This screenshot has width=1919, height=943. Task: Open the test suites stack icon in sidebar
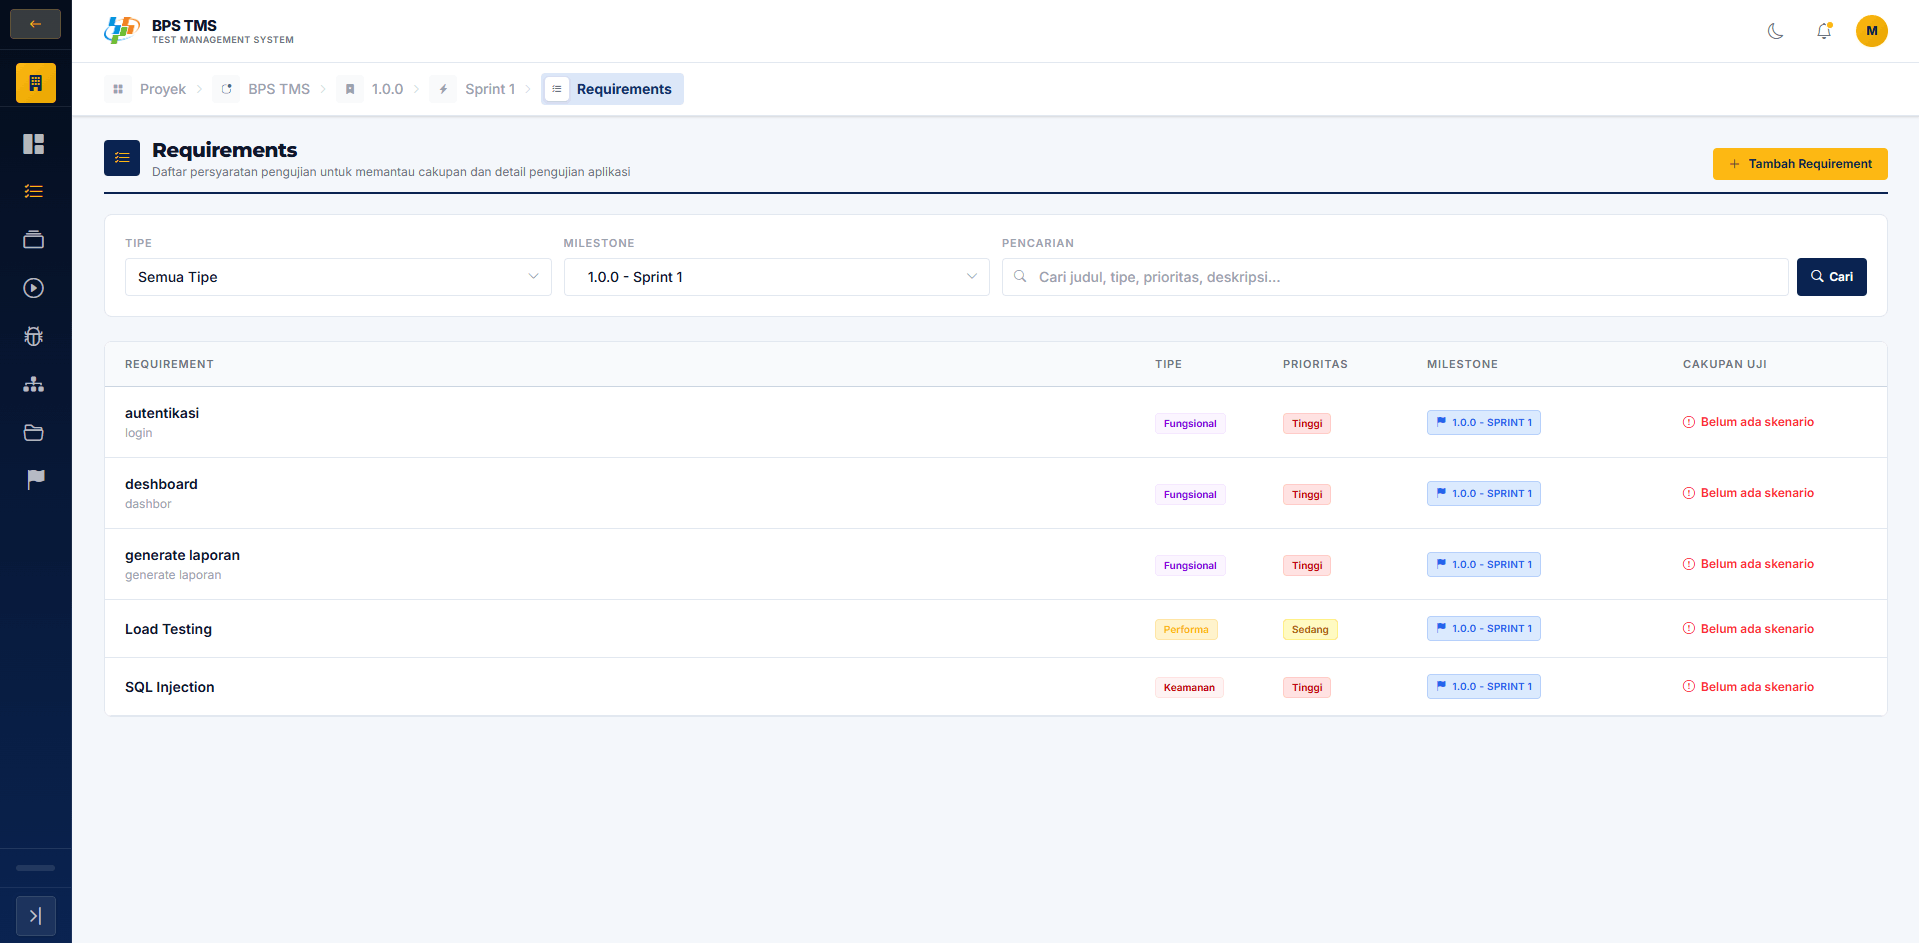click(x=34, y=240)
